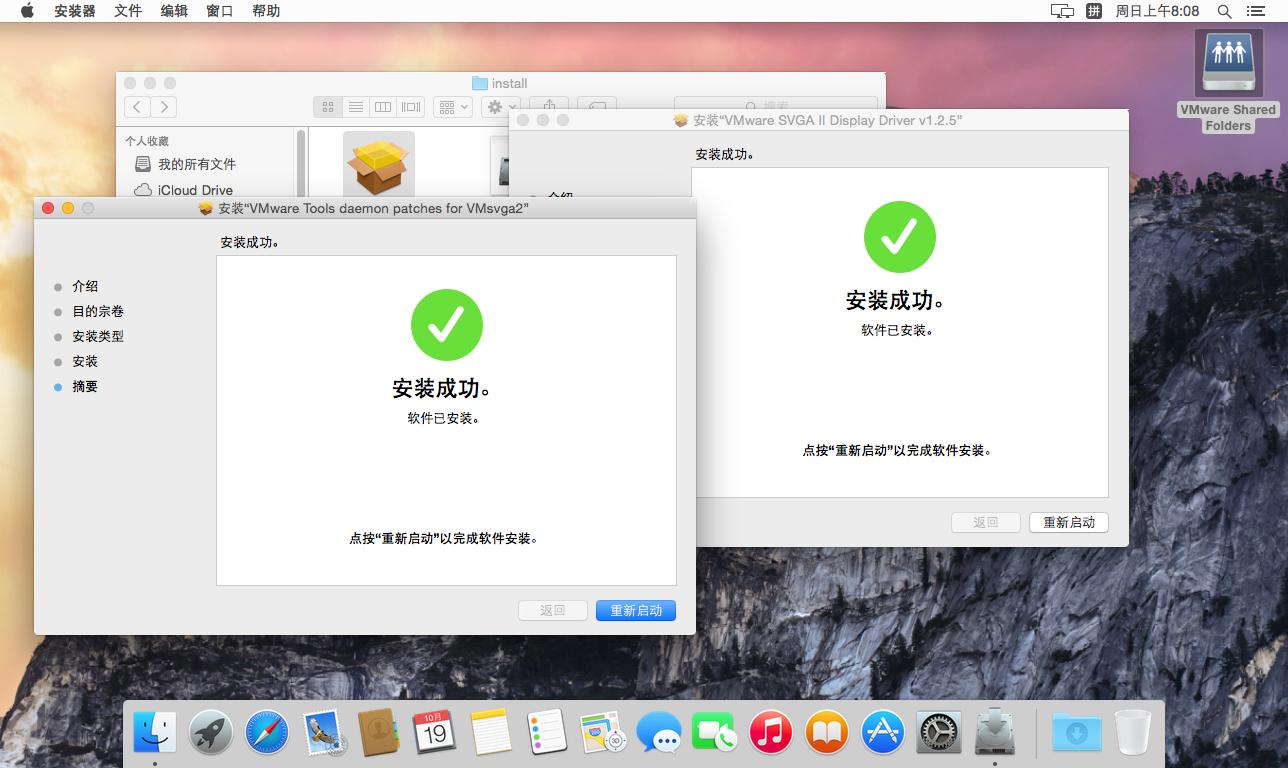The image size is (1288, 768).
Task: Switch Finder to list view
Action: click(x=355, y=107)
